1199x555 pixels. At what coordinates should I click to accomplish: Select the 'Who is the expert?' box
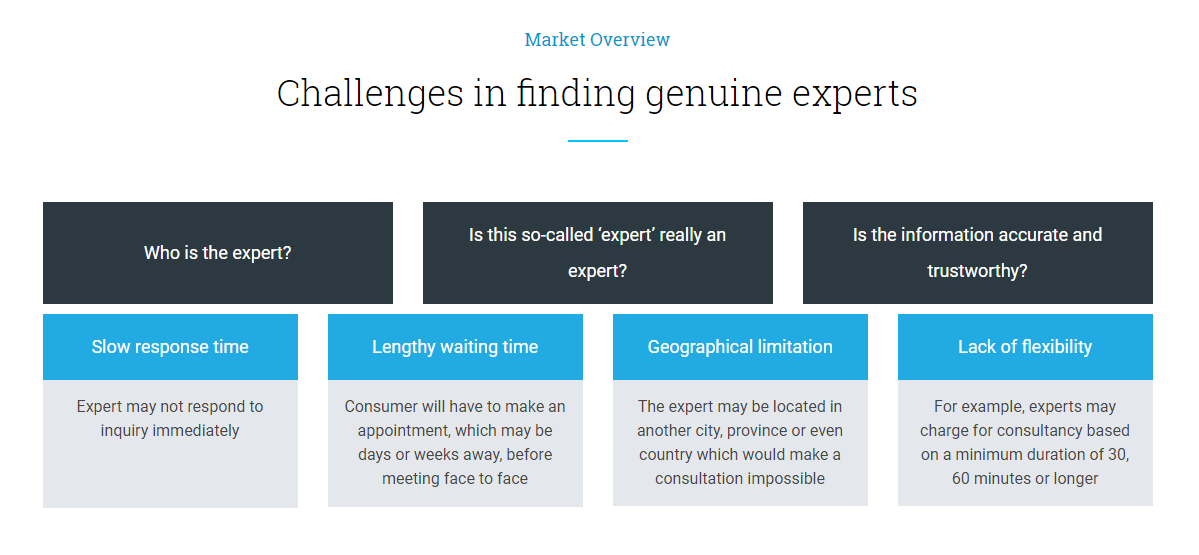coord(218,253)
